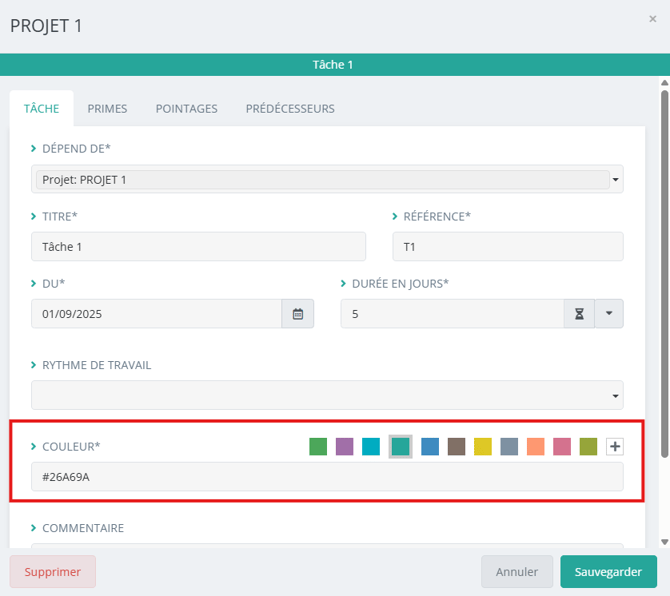The width and height of the screenshot is (670, 596).
Task: Go to the Prédécesseurs tab
Action: click(290, 108)
